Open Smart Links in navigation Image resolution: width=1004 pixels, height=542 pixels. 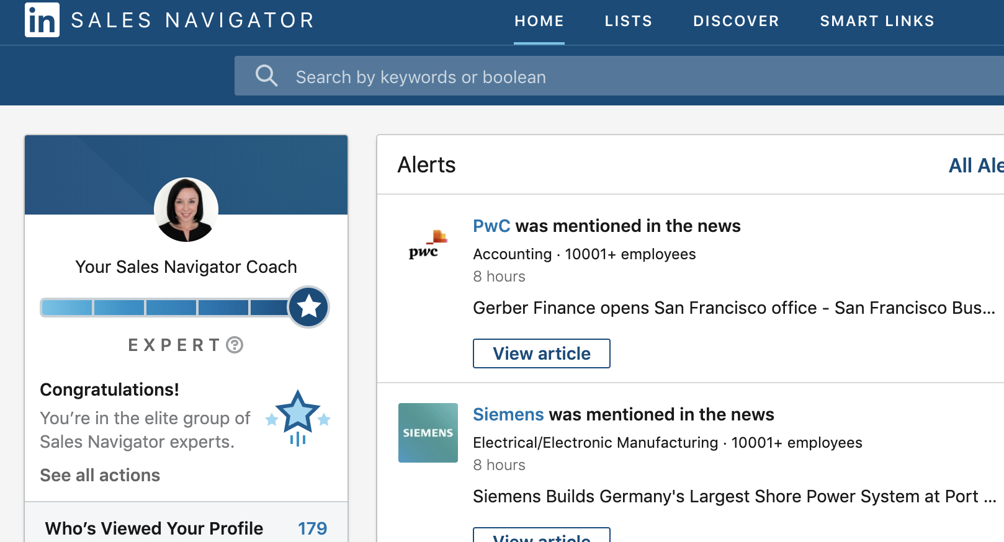tap(877, 21)
